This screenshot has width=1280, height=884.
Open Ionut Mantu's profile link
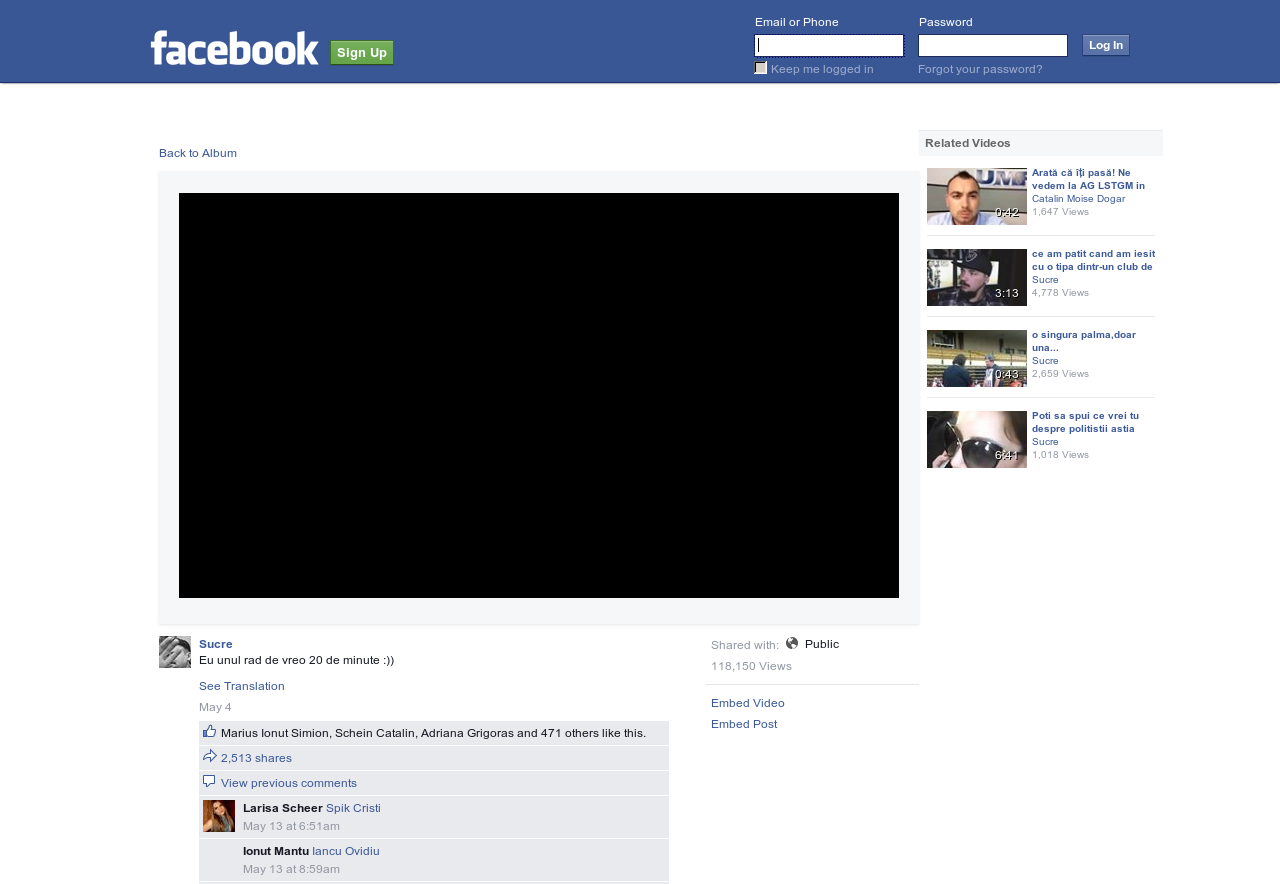[276, 851]
